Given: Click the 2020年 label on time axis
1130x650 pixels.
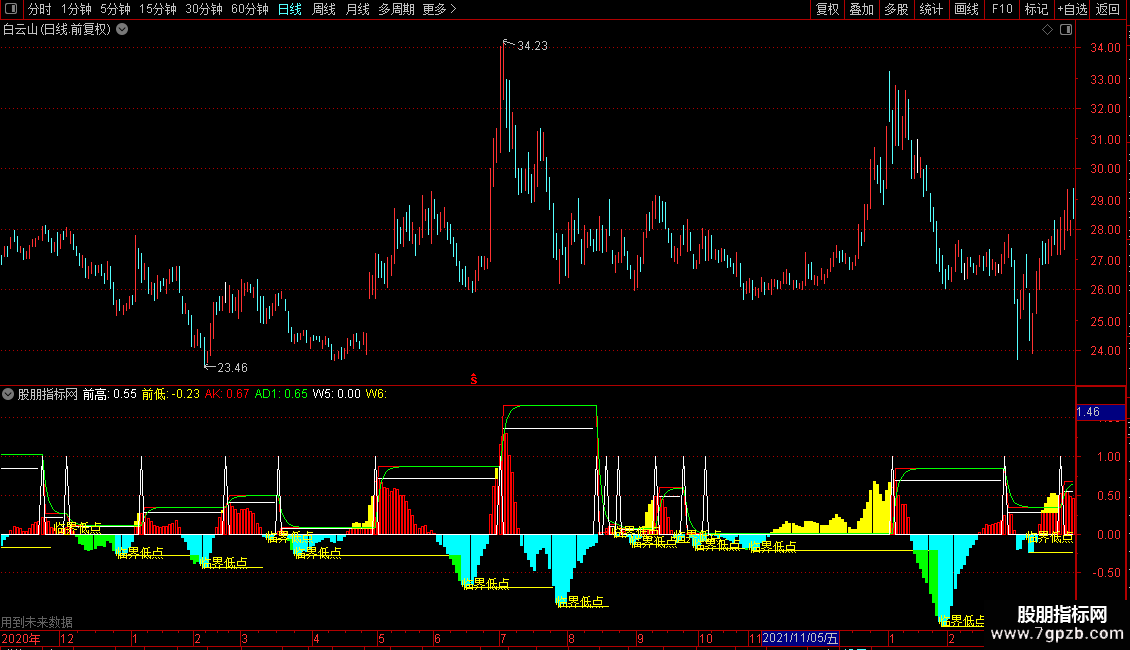Looking at the screenshot, I should 21,638.
